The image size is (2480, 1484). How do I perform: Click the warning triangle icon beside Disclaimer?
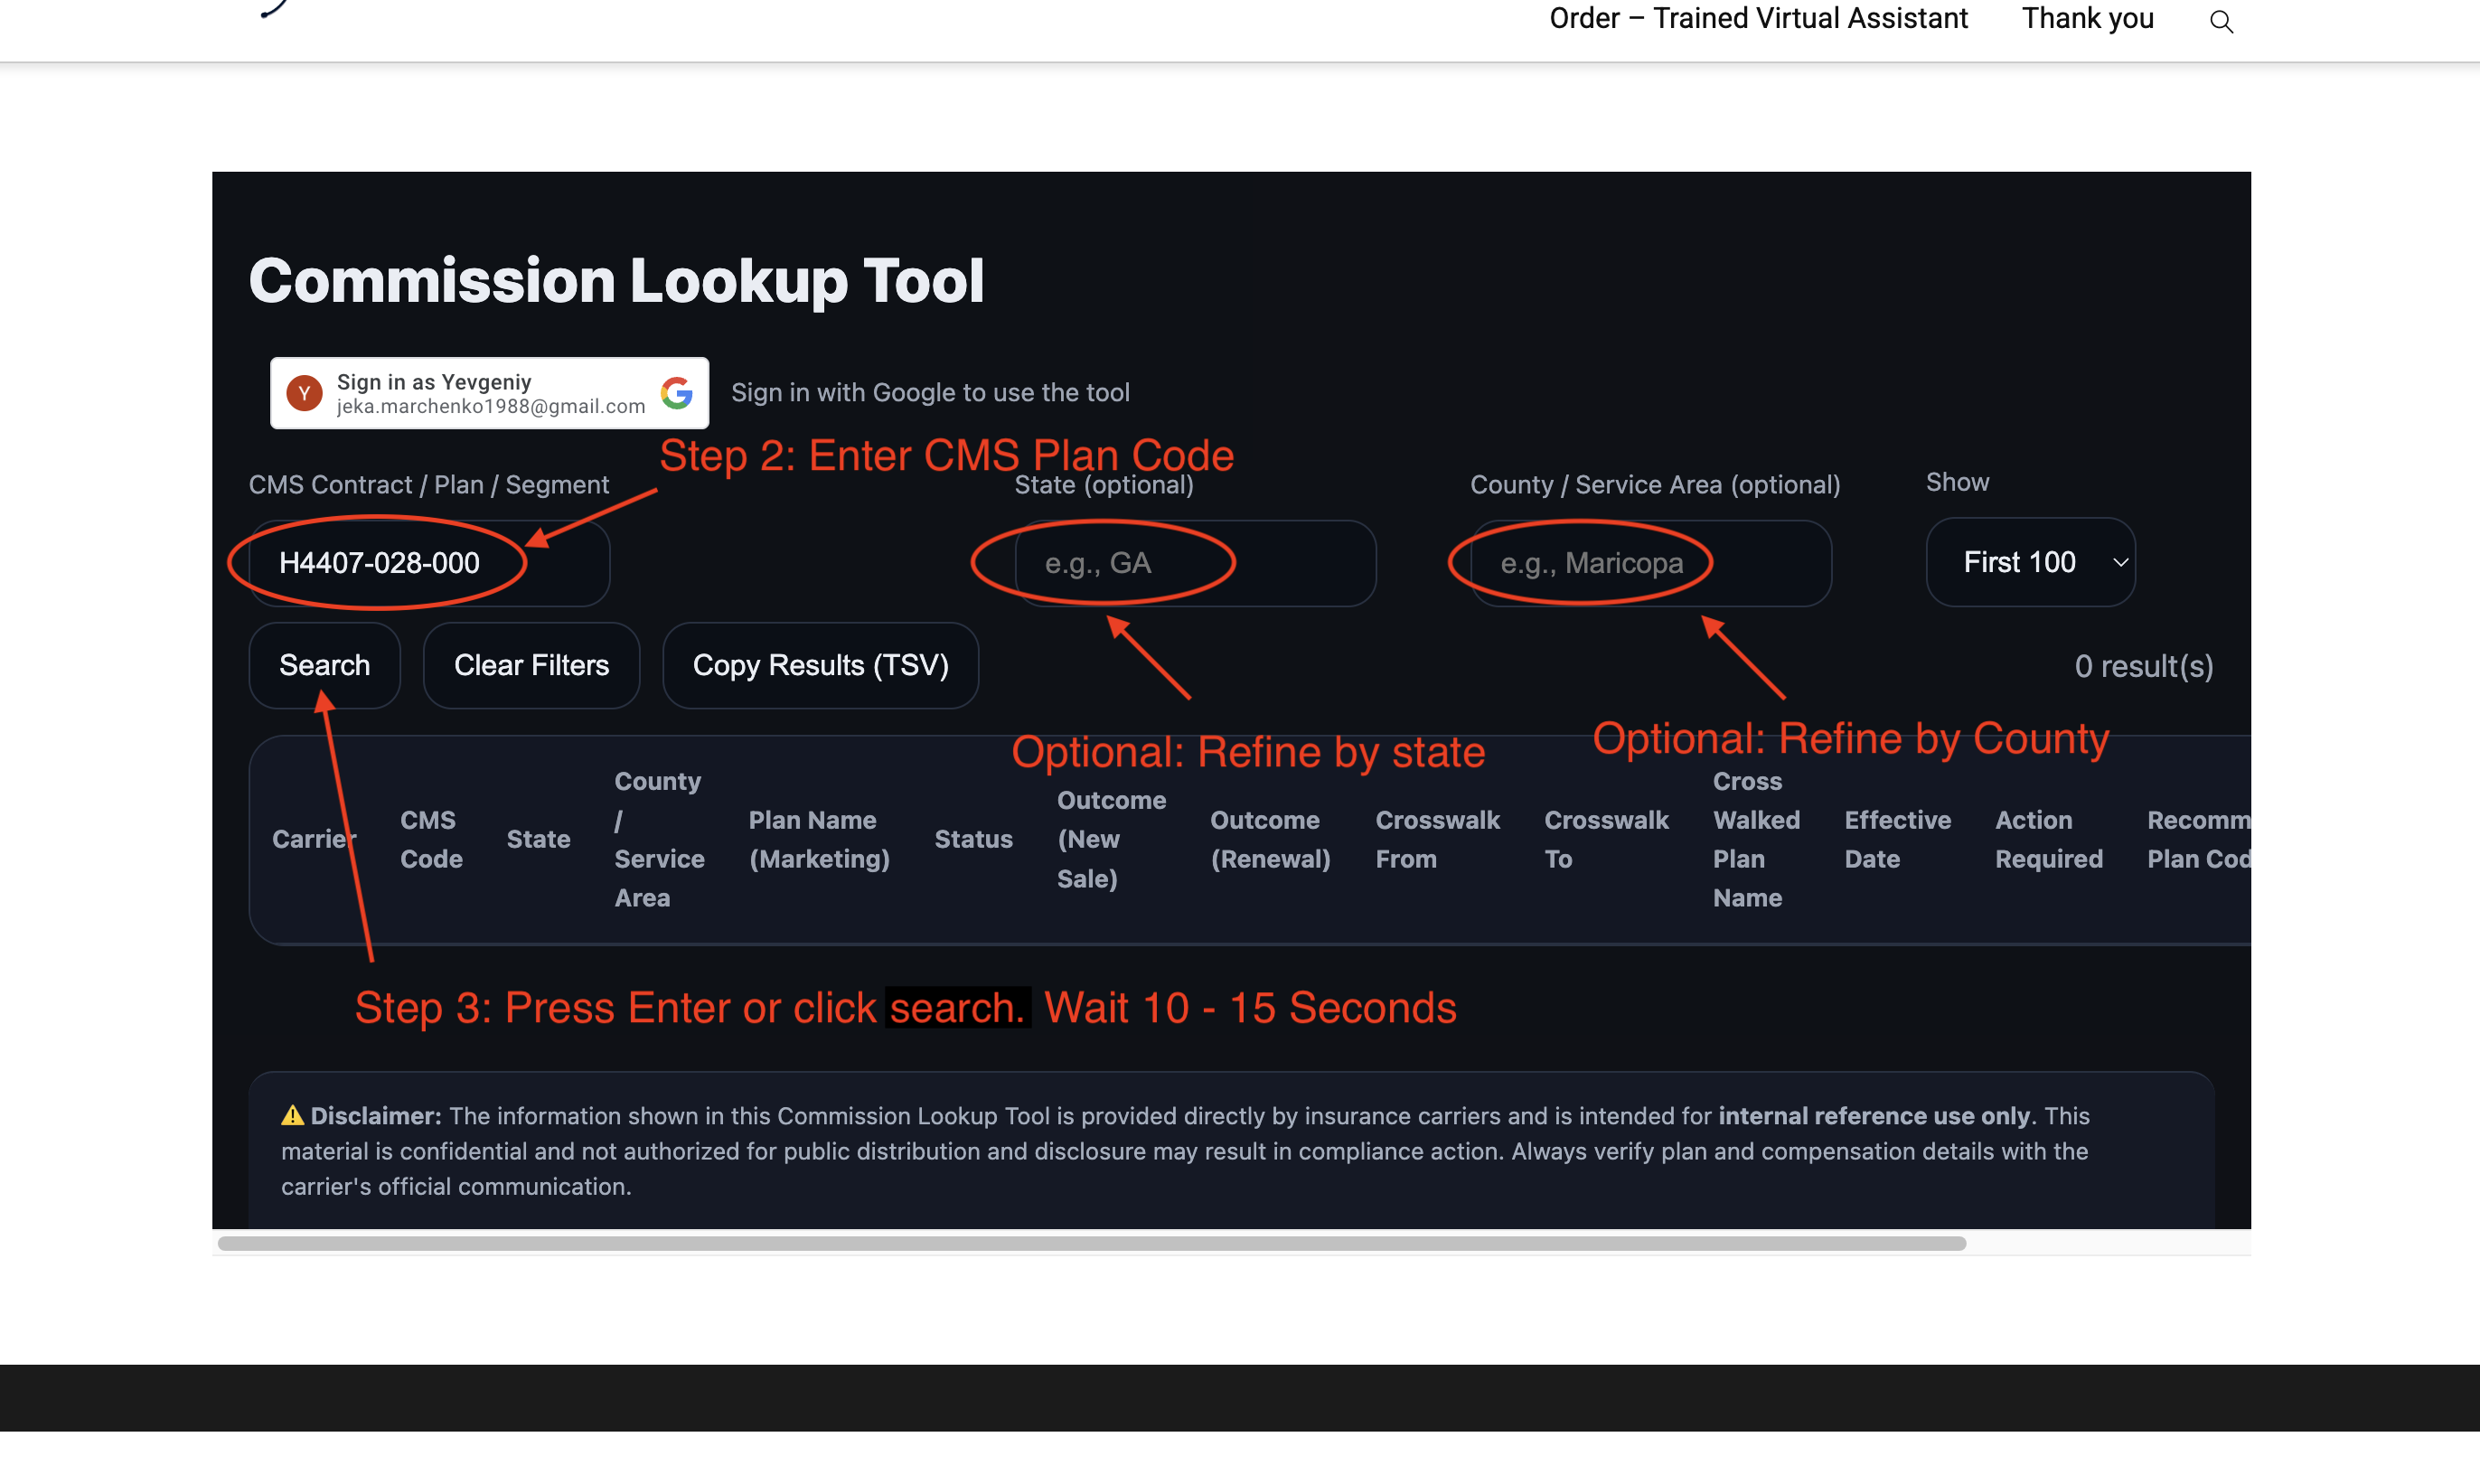pos(292,1115)
